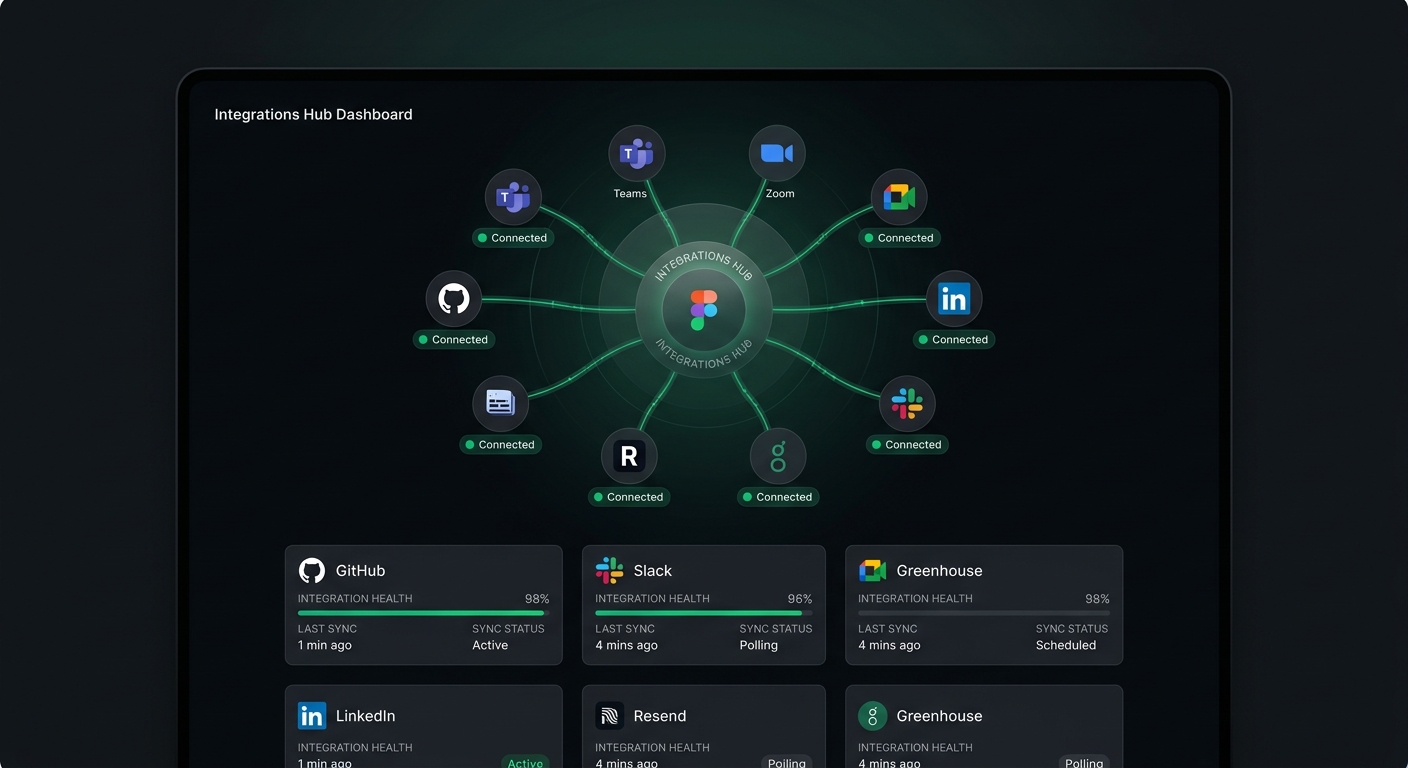Click the "Active" sync status on the GitHub card
1408x768 pixels.
[x=490, y=646]
